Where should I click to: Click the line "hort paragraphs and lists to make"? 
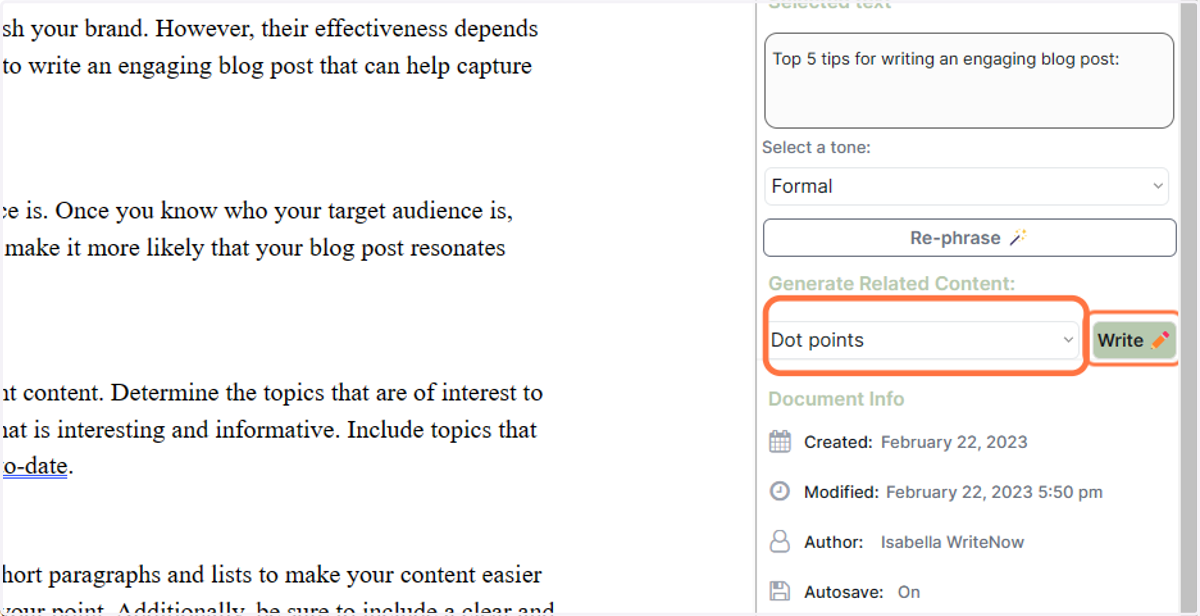coord(272,575)
